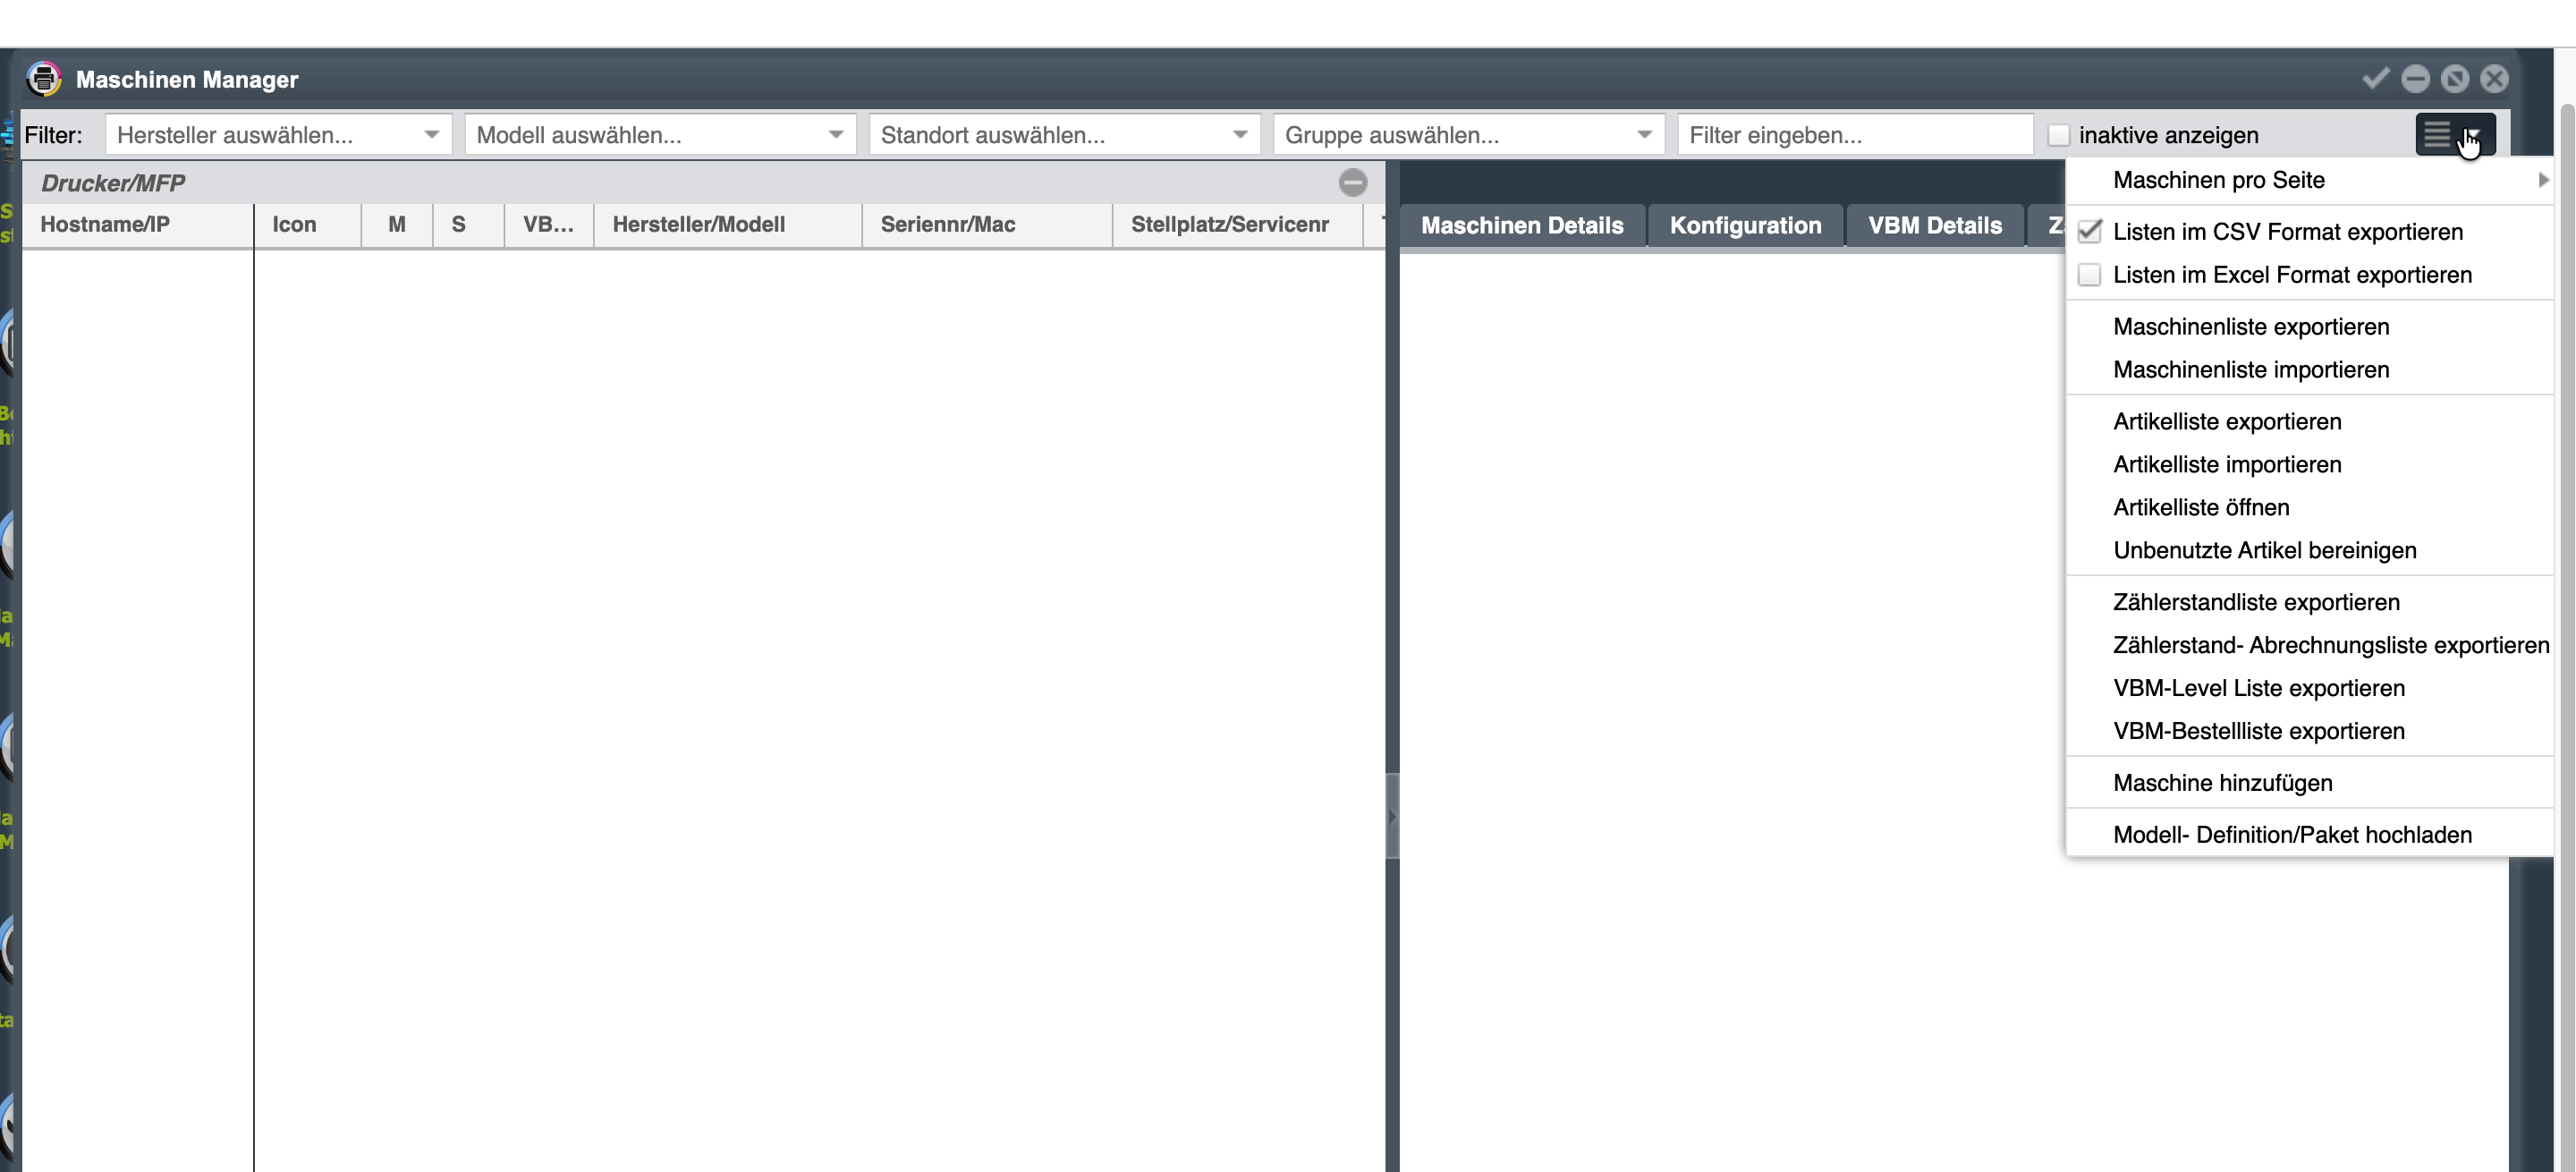Click the minus icon in window title bar

pyautogui.click(x=2415, y=78)
